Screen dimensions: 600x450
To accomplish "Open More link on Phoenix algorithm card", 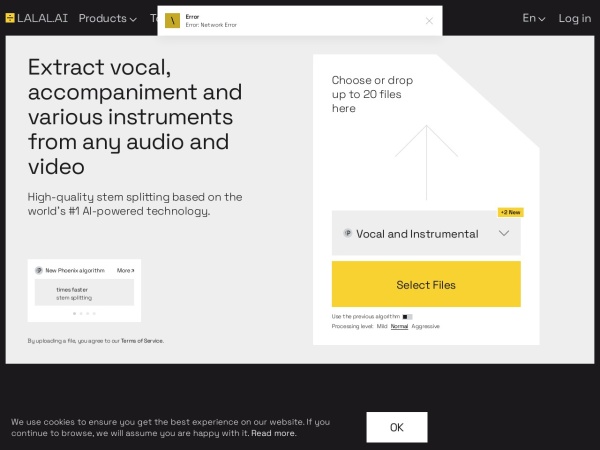I will (x=126, y=271).
